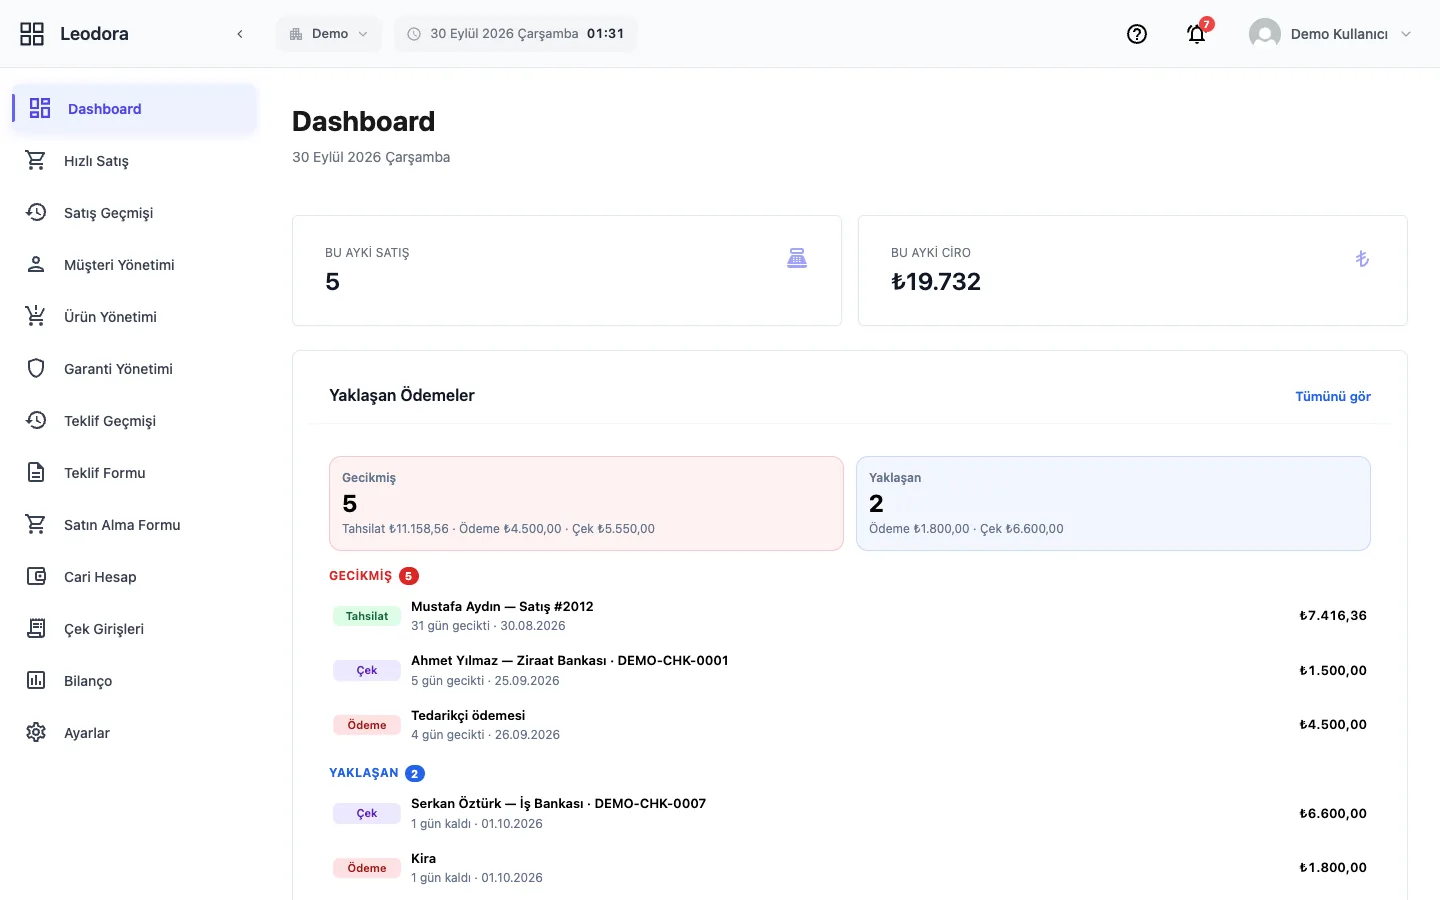
Task: Click the Leodora logo grid icon
Action: [x=32, y=34]
